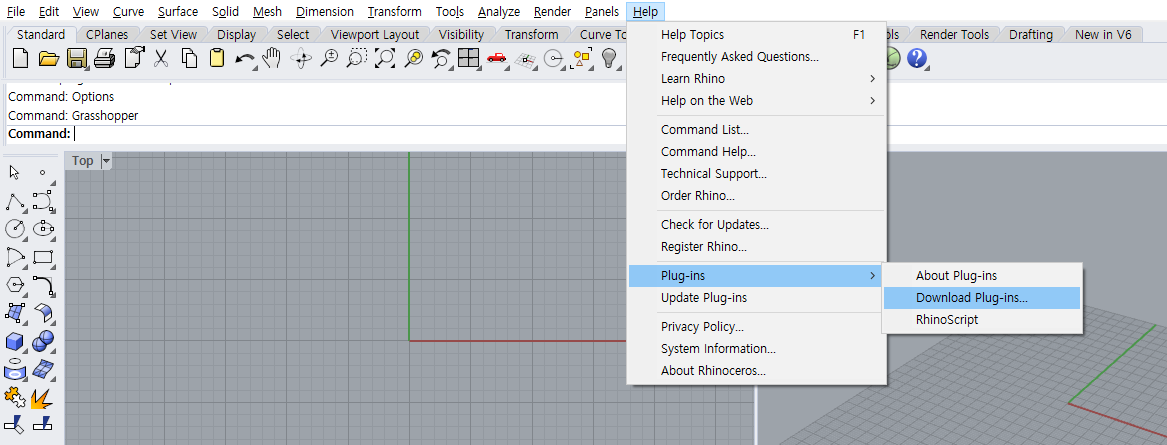The image size is (1167, 445).
Task: Select the Rotate View tool
Action: [x=301, y=58]
